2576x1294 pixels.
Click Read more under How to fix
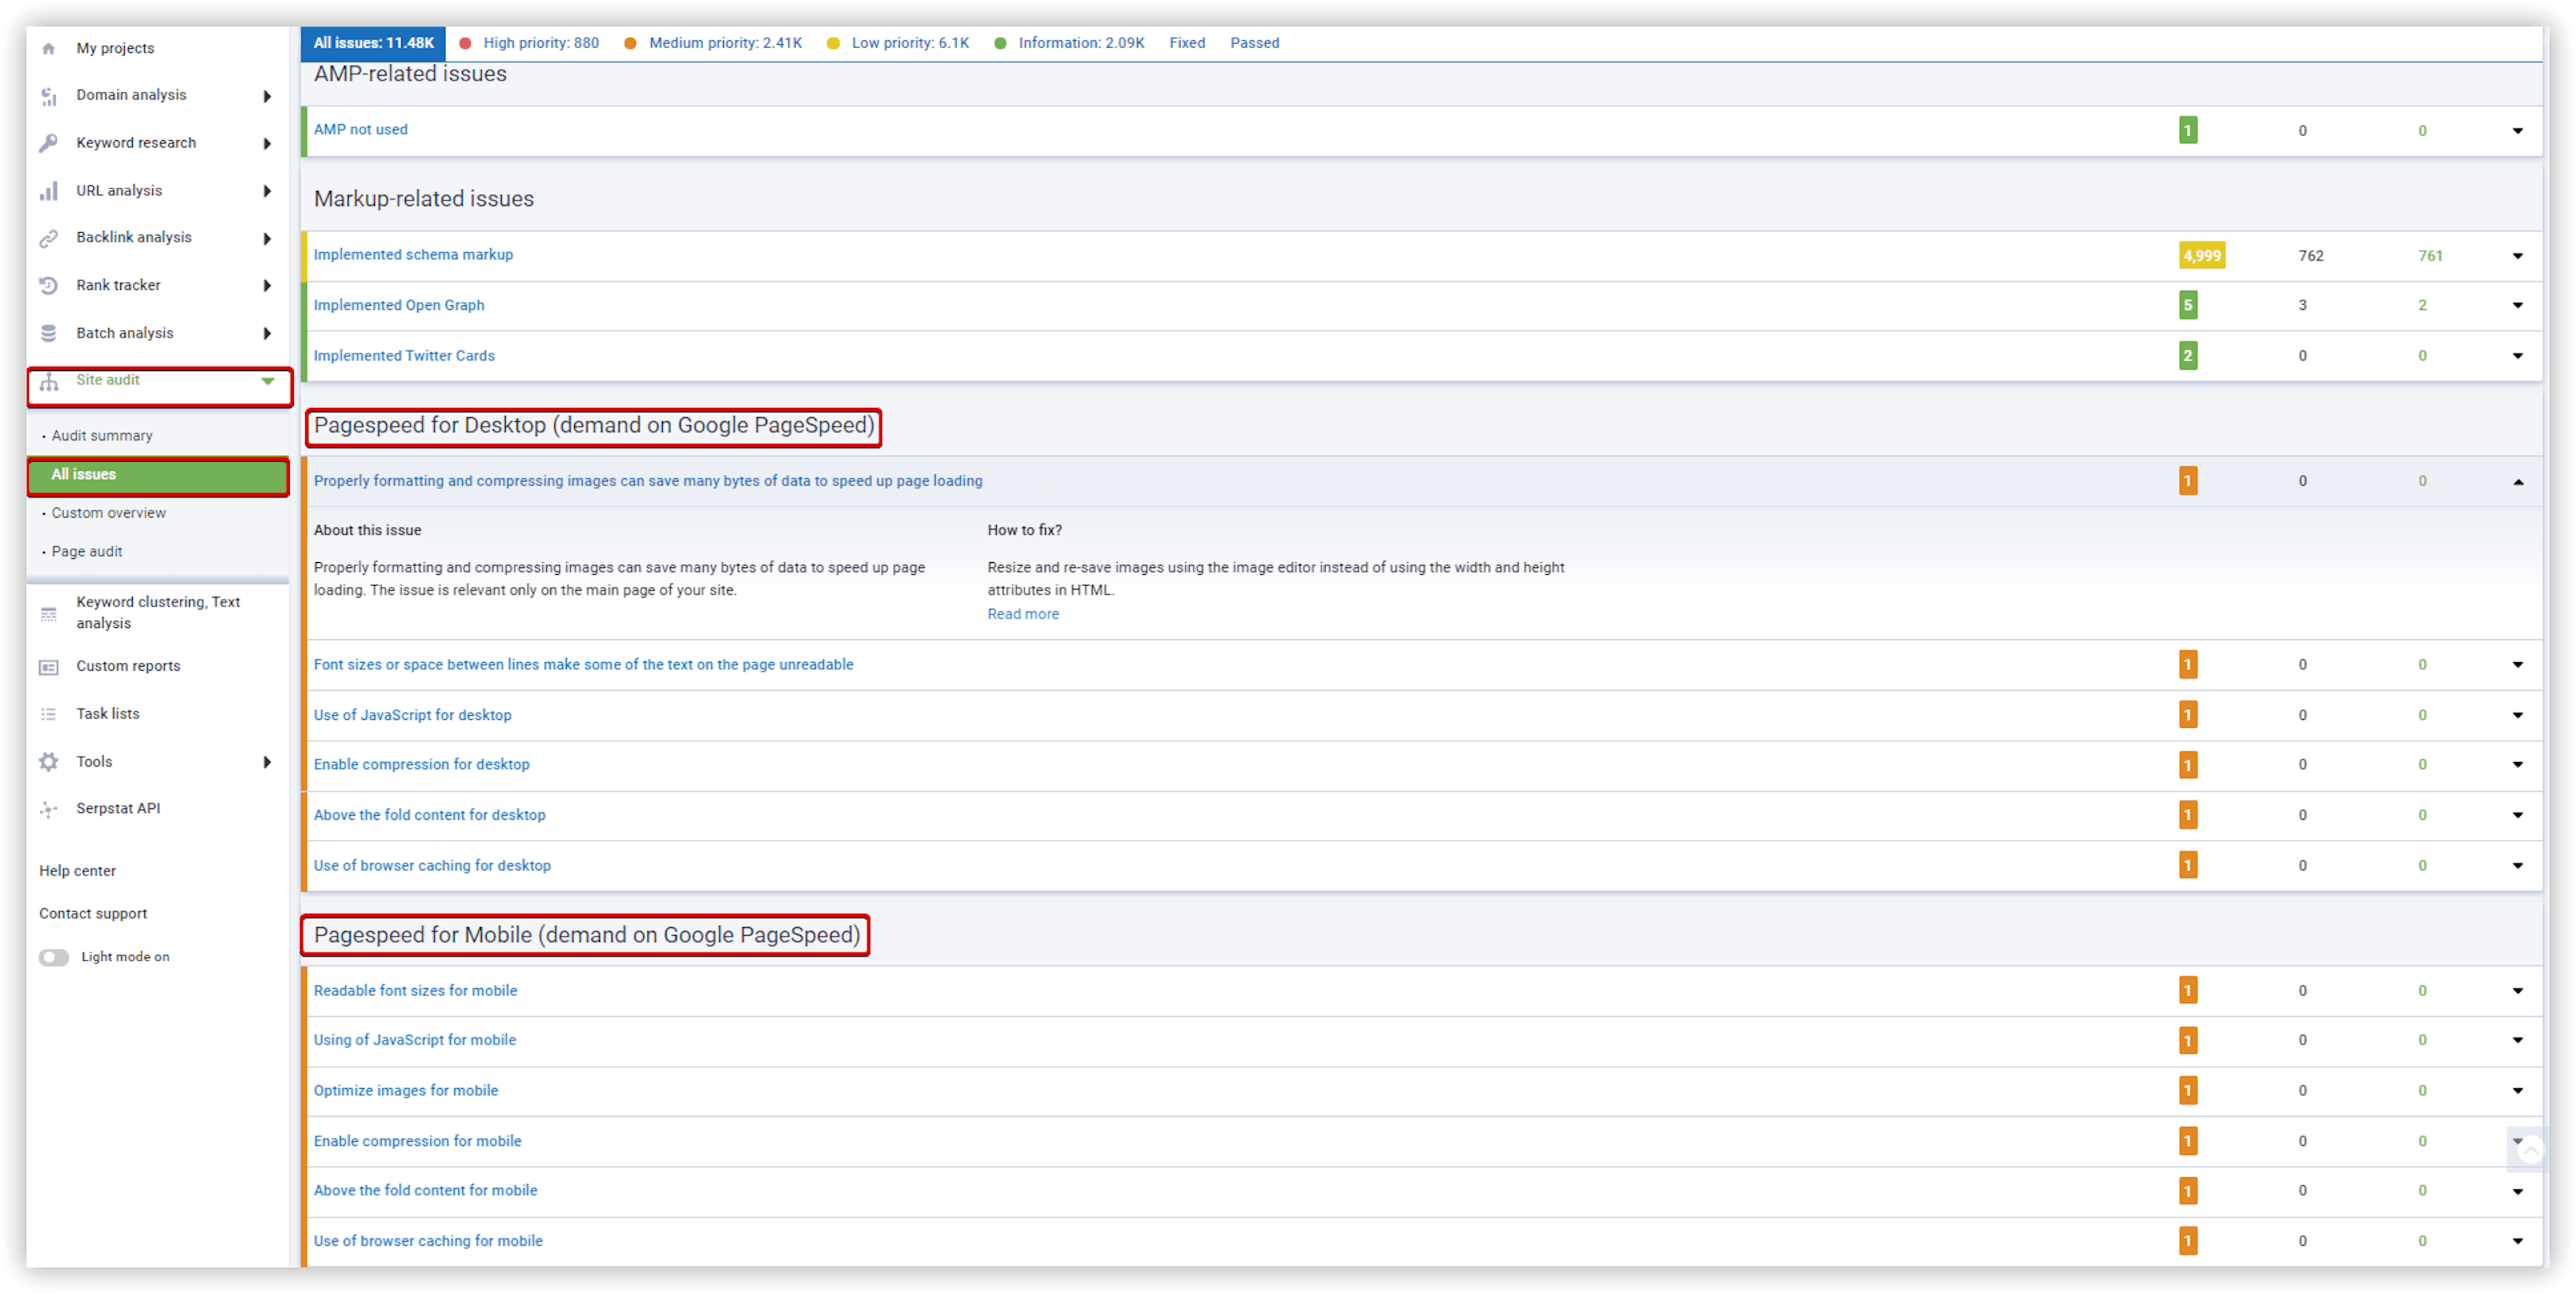coord(1023,614)
